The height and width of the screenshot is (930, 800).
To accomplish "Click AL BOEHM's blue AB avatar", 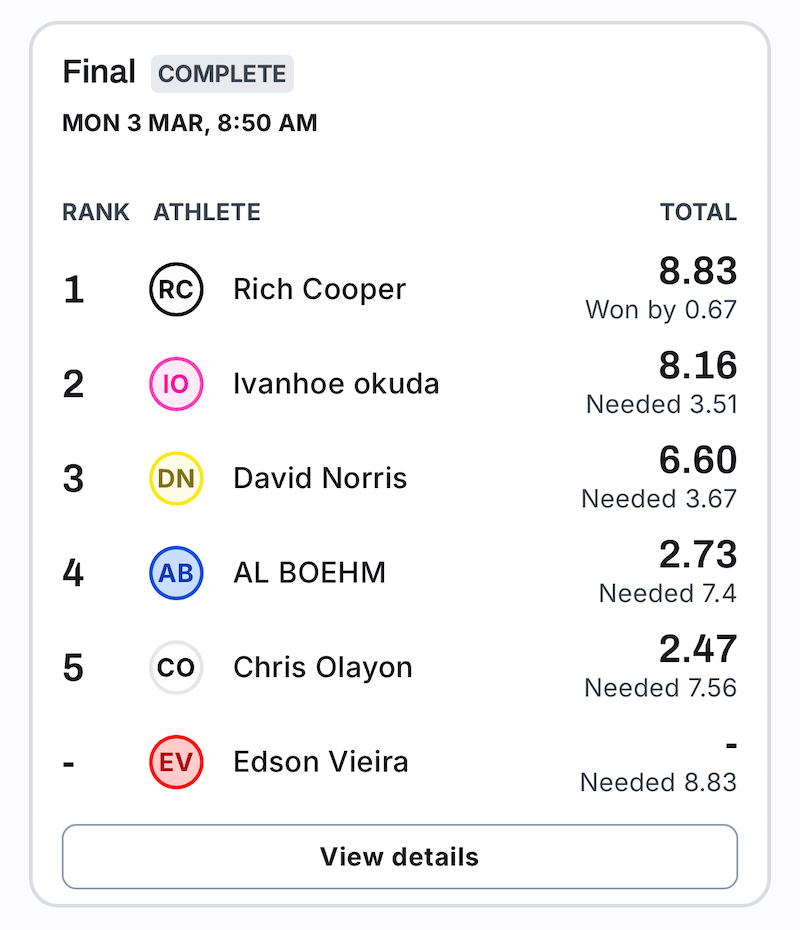I will point(176,573).
